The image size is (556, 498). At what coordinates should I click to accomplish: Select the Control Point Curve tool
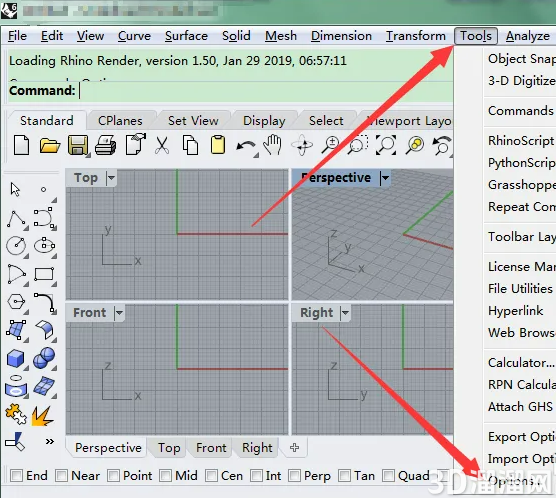(x=44, y=218)
